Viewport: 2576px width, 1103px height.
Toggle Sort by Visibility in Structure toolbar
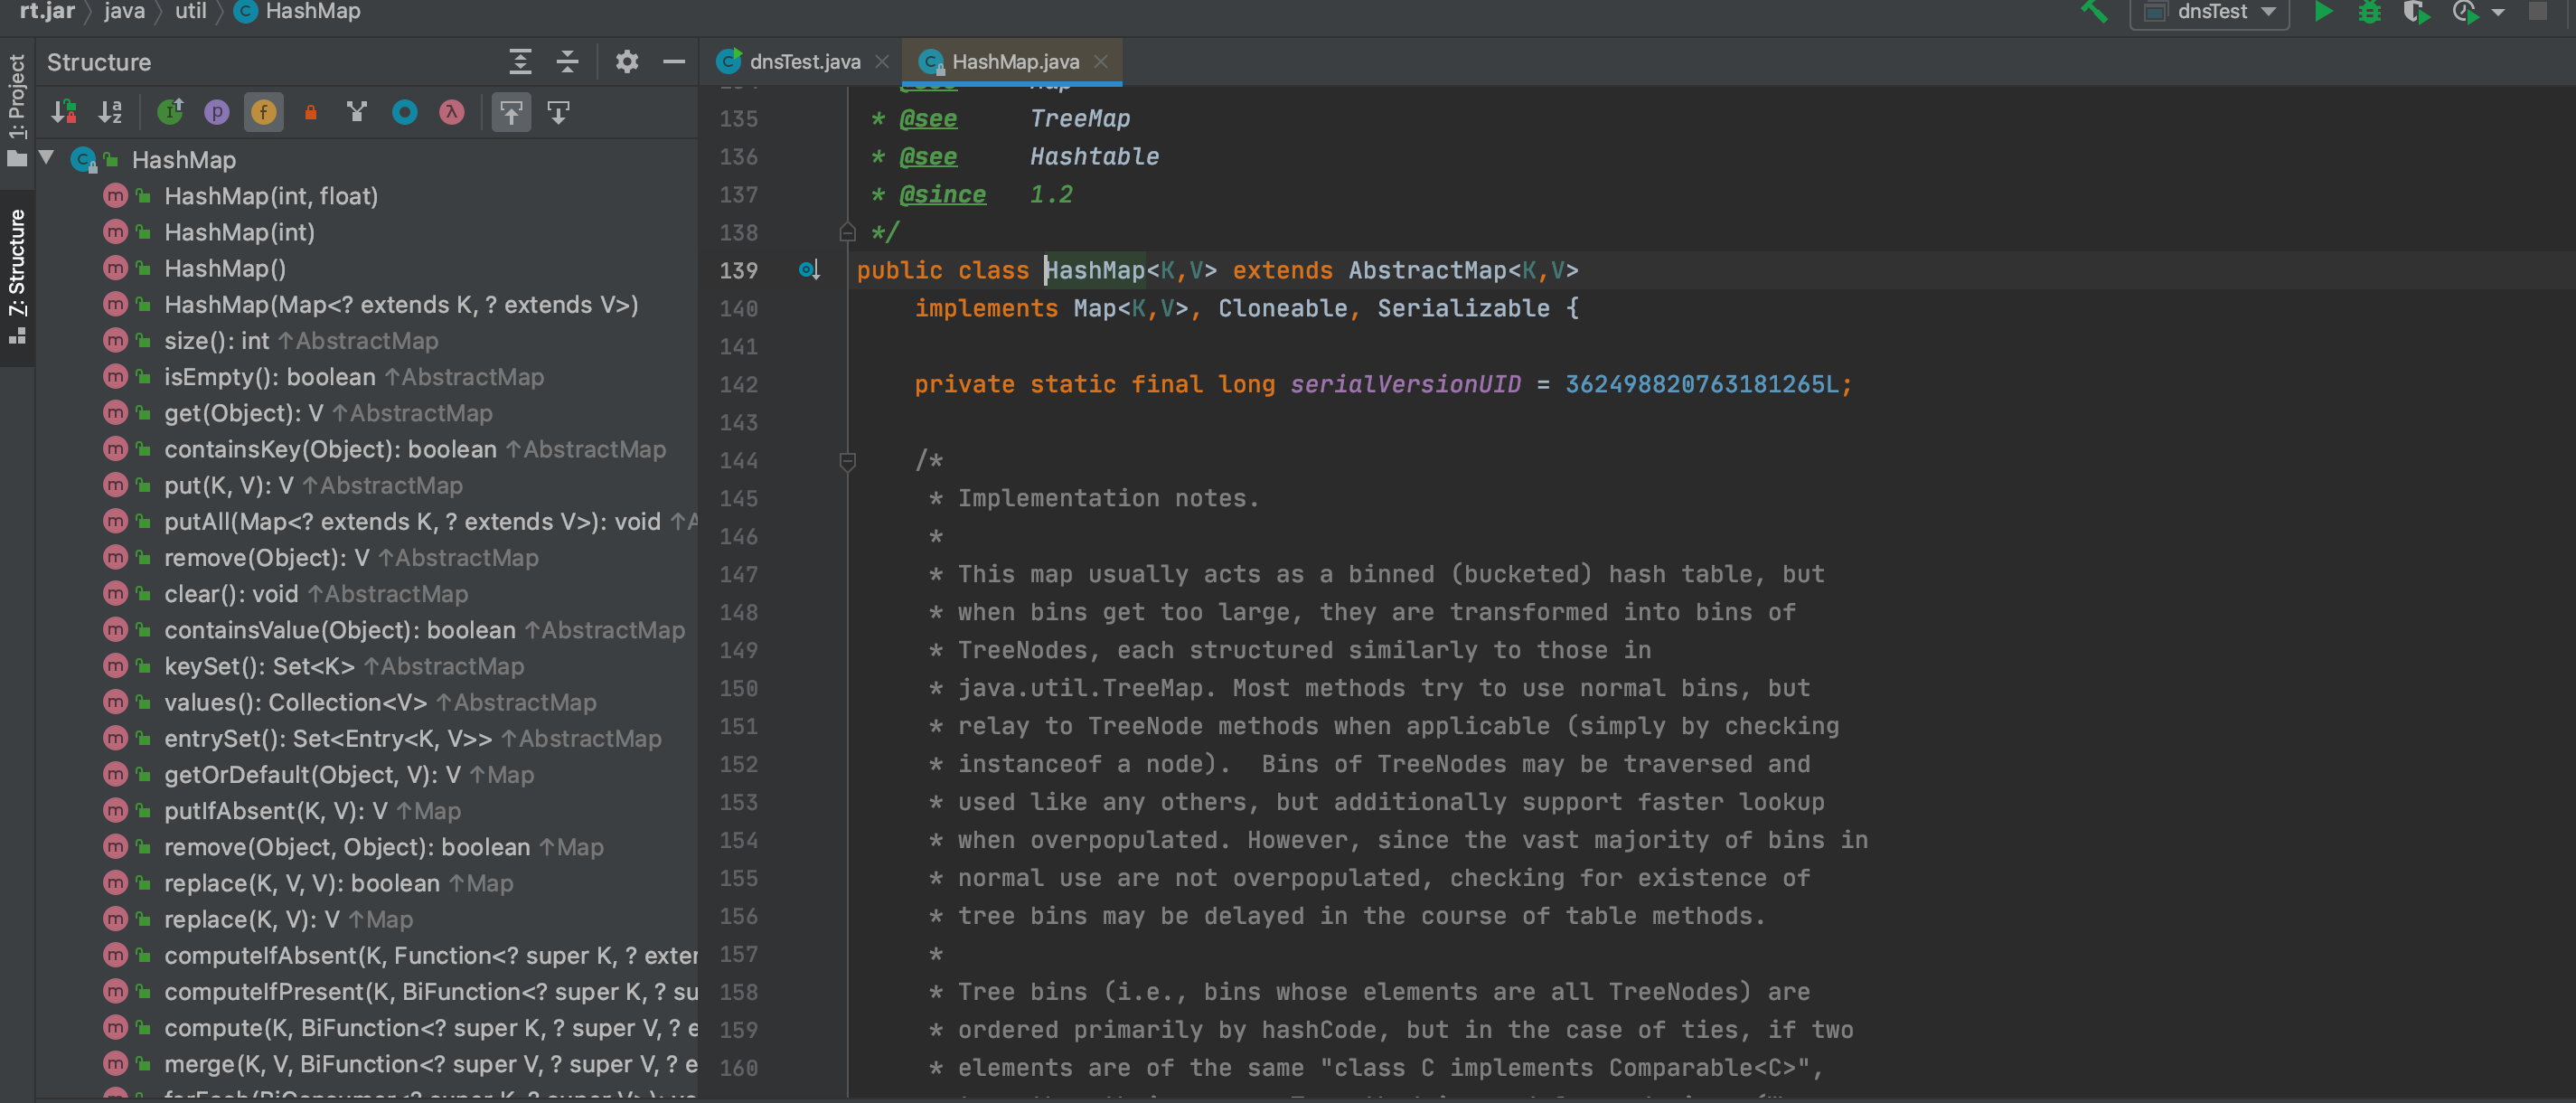tap(64, 112)
